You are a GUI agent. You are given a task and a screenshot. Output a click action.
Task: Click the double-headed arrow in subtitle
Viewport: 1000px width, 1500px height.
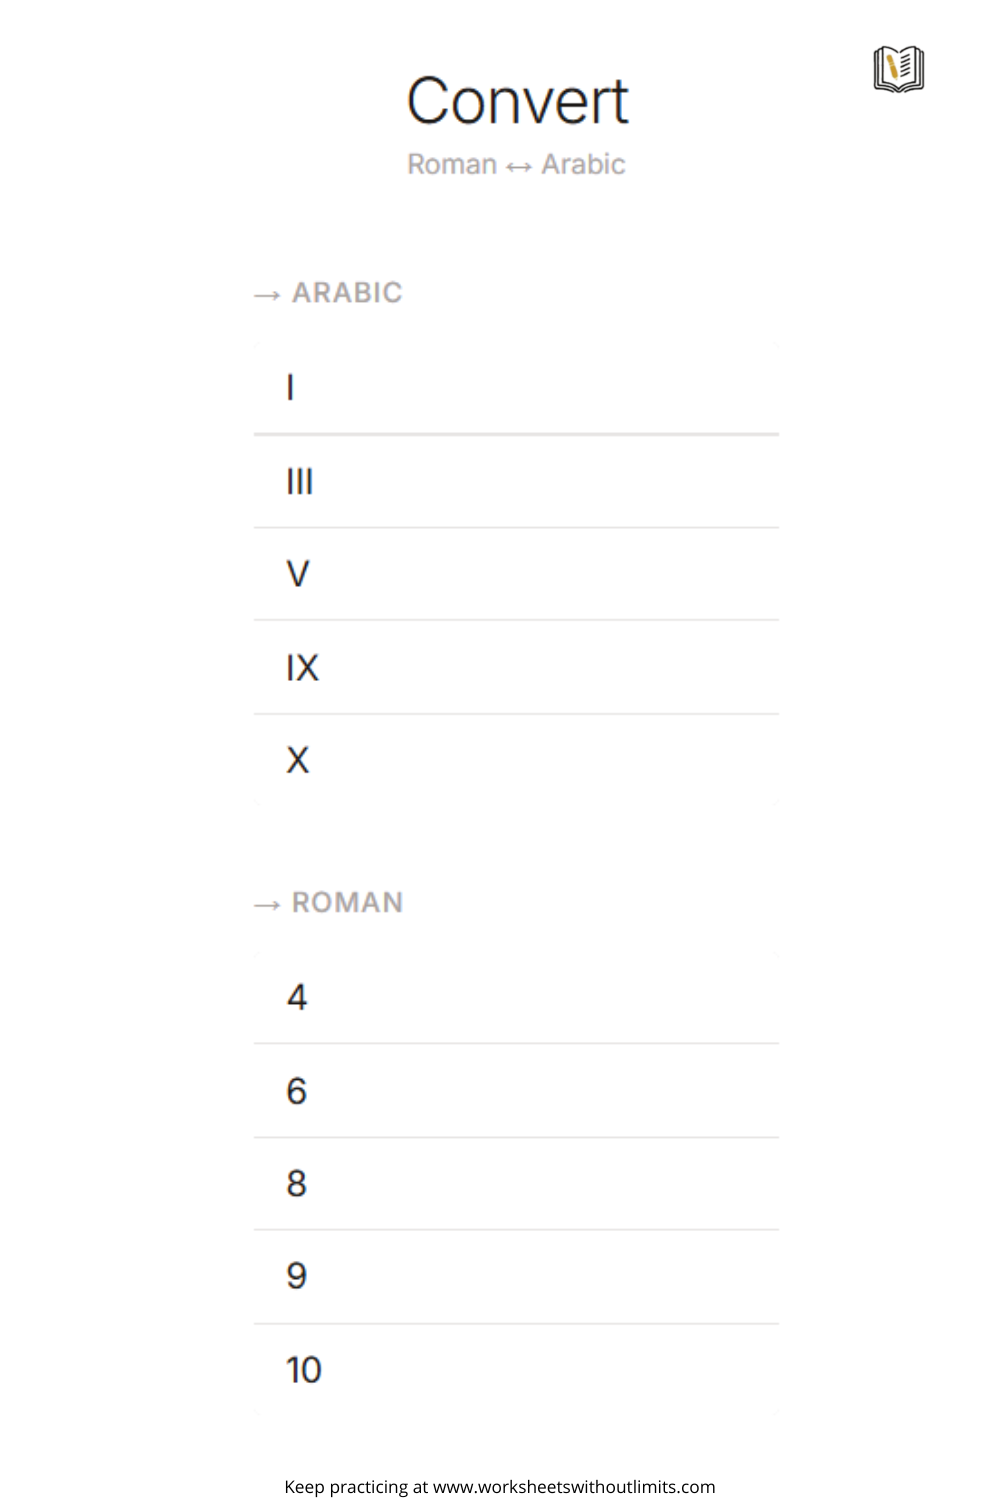pyautogui.click(x=519, y=167)
